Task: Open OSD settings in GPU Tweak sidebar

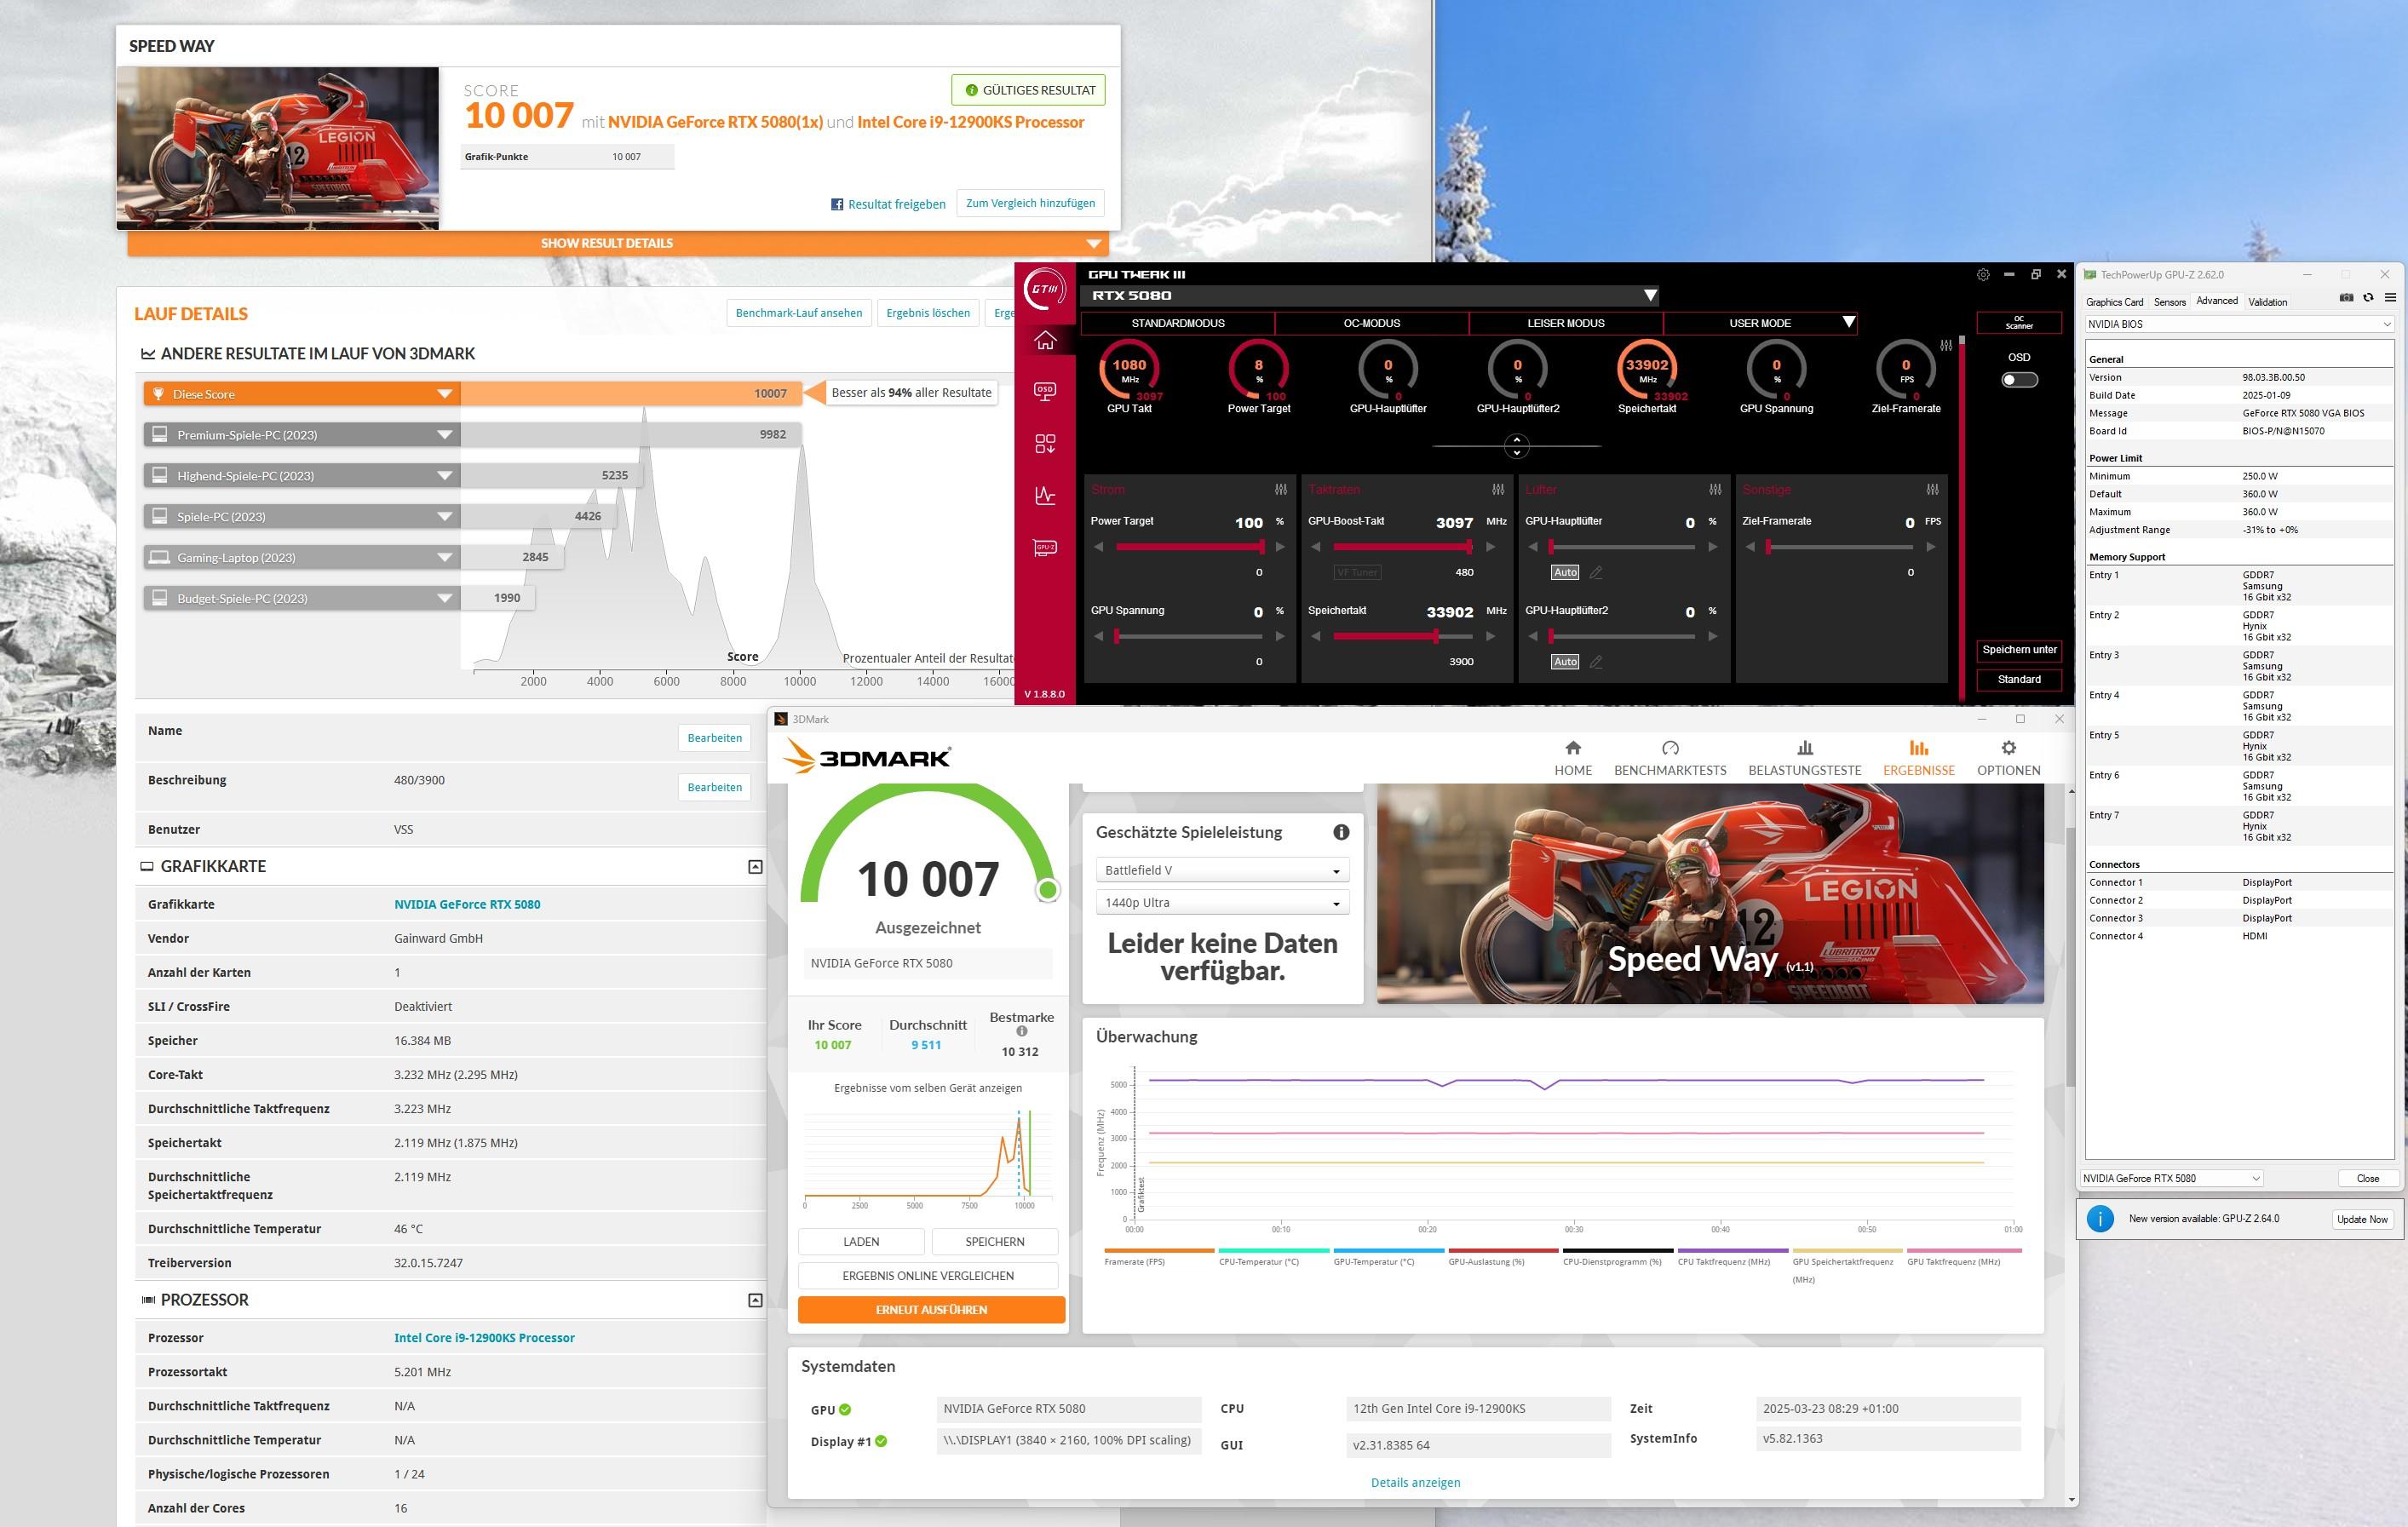Action: 1045,391
